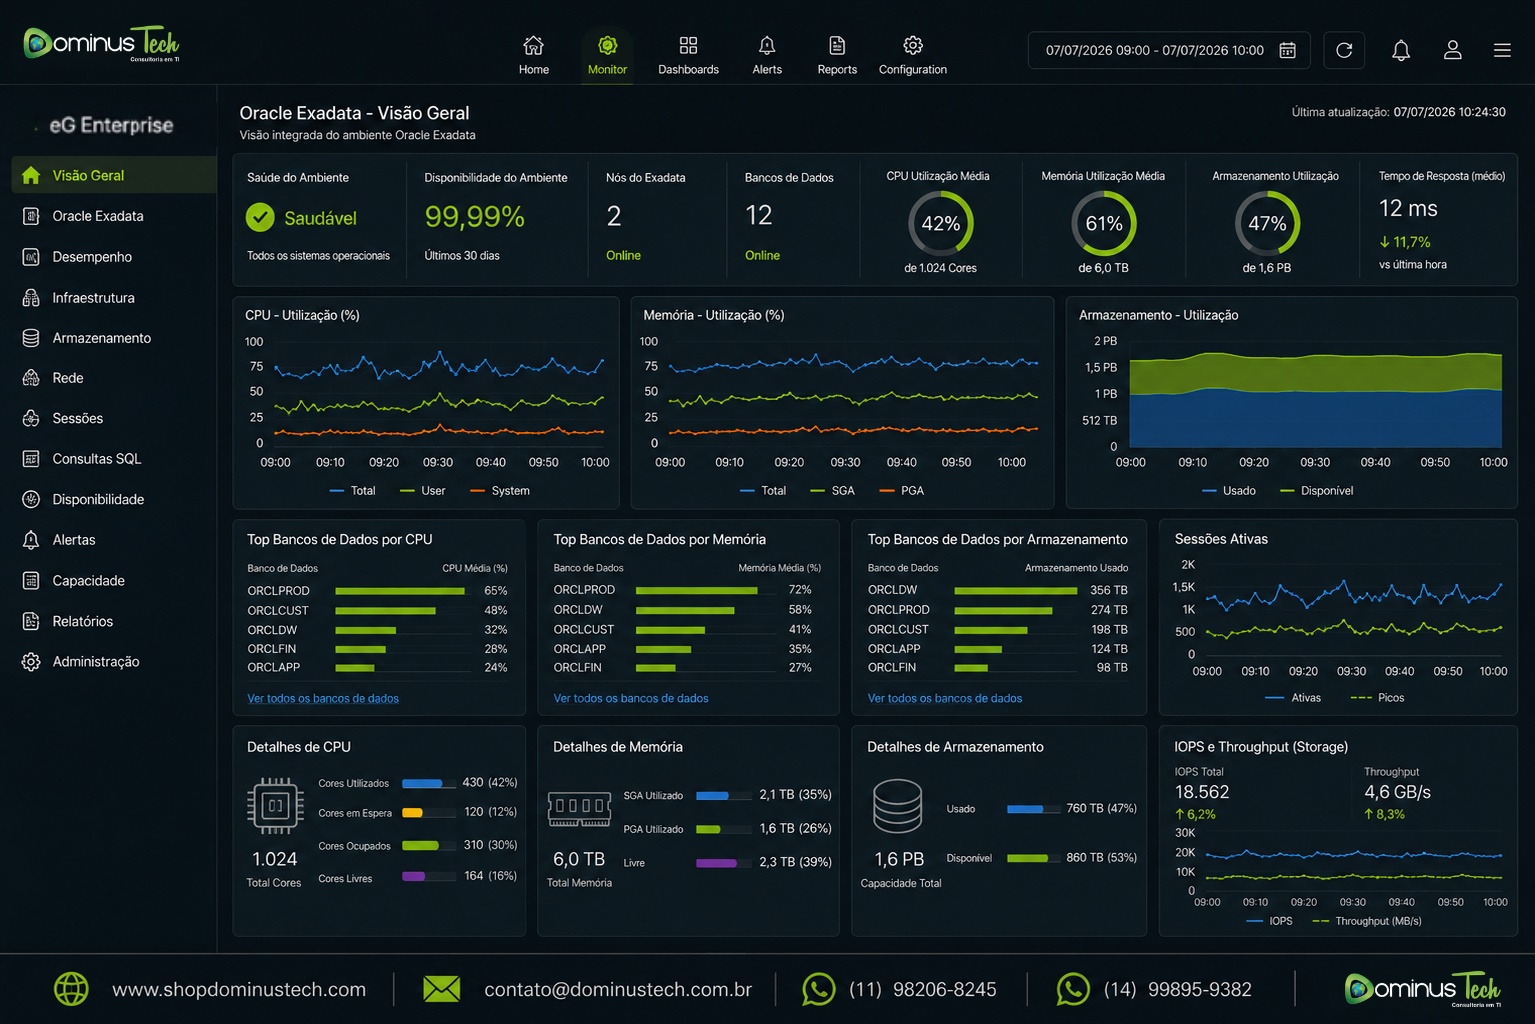The width and height of the screenshot is (1535, 1024).
Task: Click the globe website icon in footer
Action: 71,989
